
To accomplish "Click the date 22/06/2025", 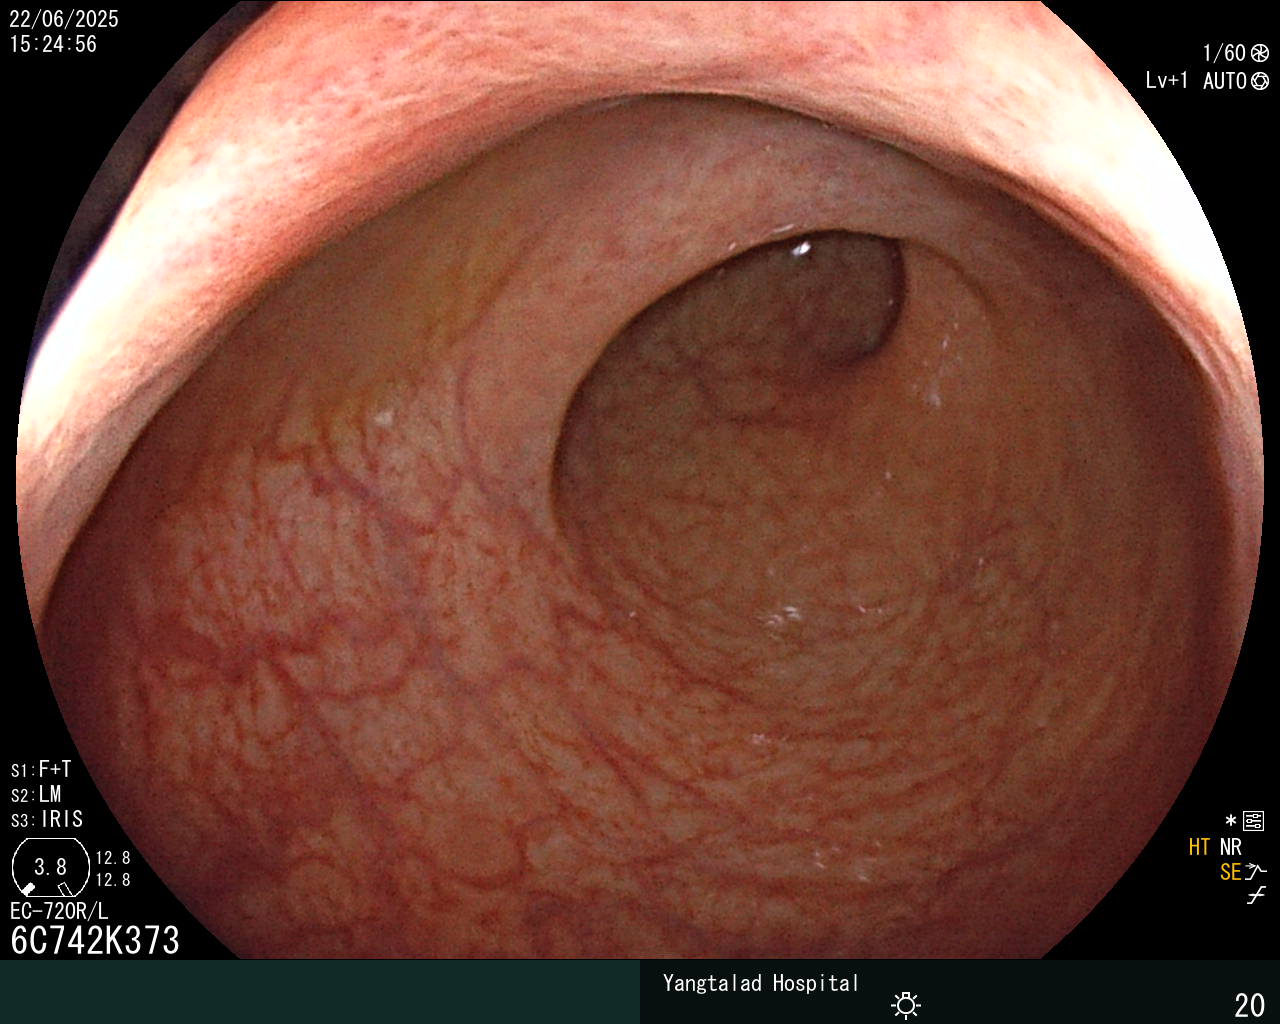I will [64, 19].
